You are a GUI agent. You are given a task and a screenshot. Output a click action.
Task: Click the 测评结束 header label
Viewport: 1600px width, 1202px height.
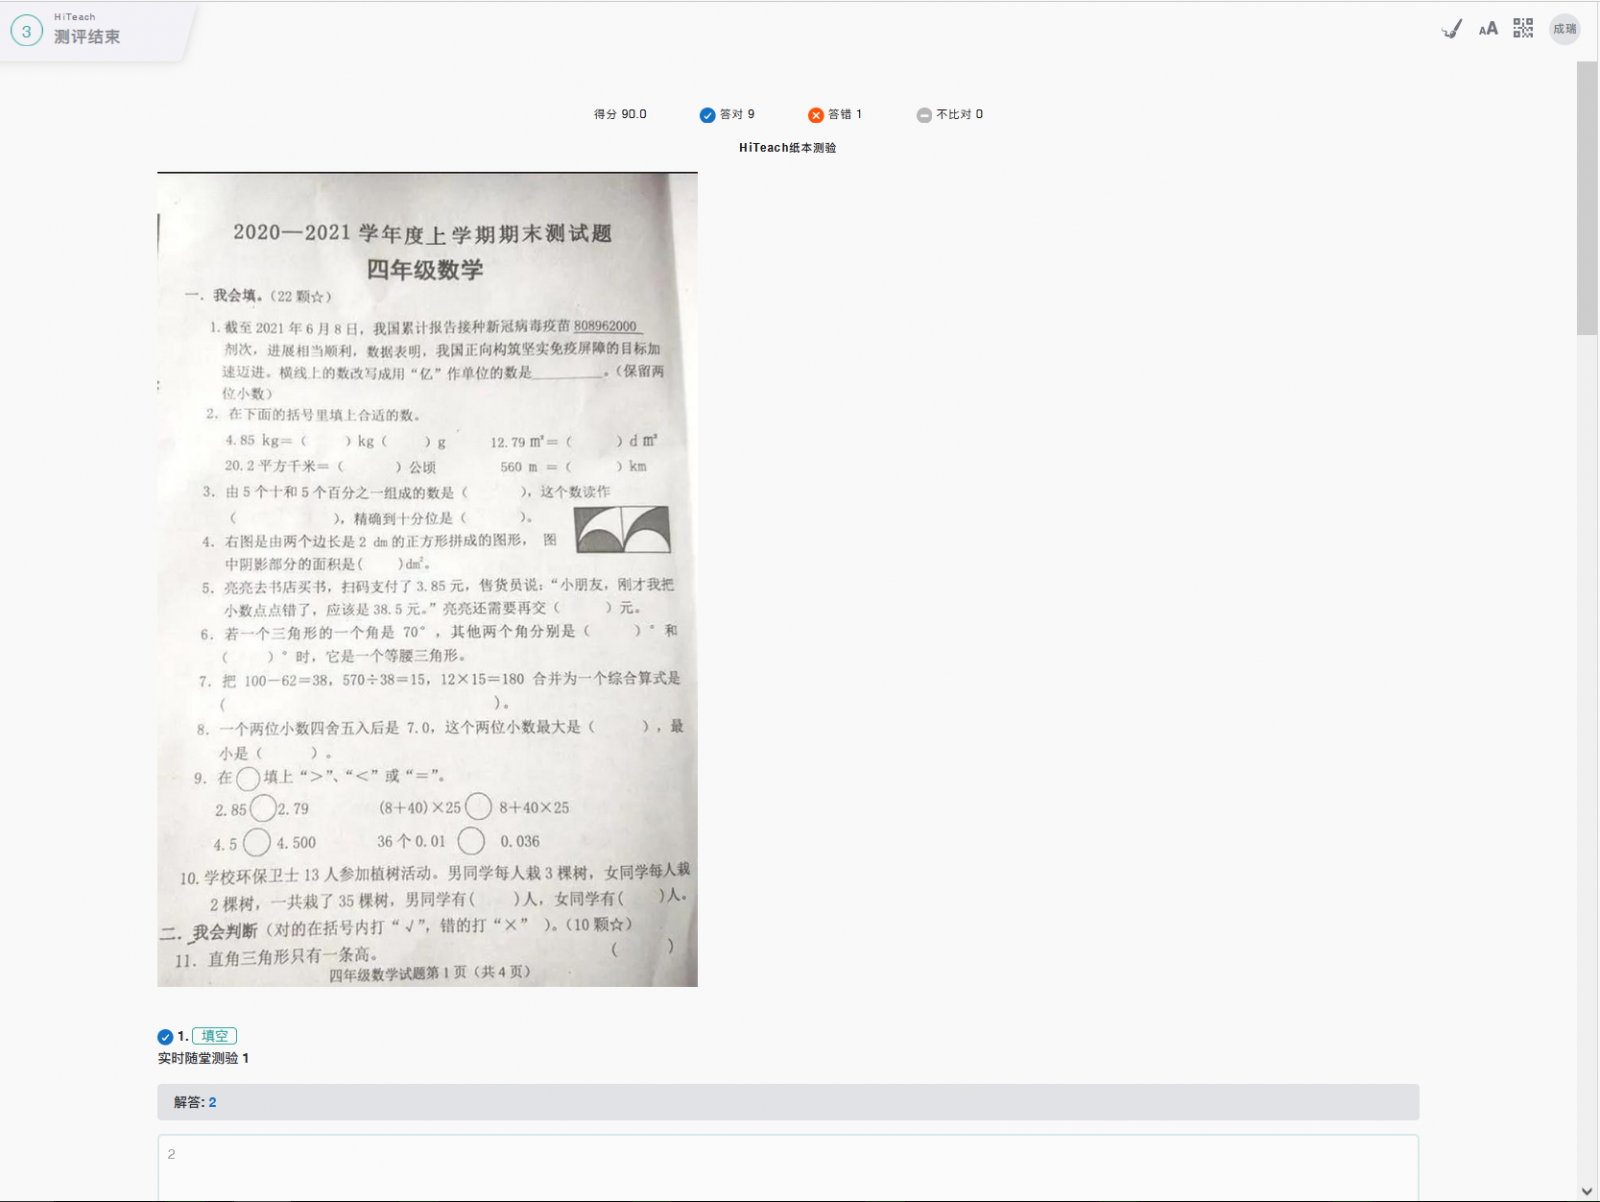pos(87,37)
